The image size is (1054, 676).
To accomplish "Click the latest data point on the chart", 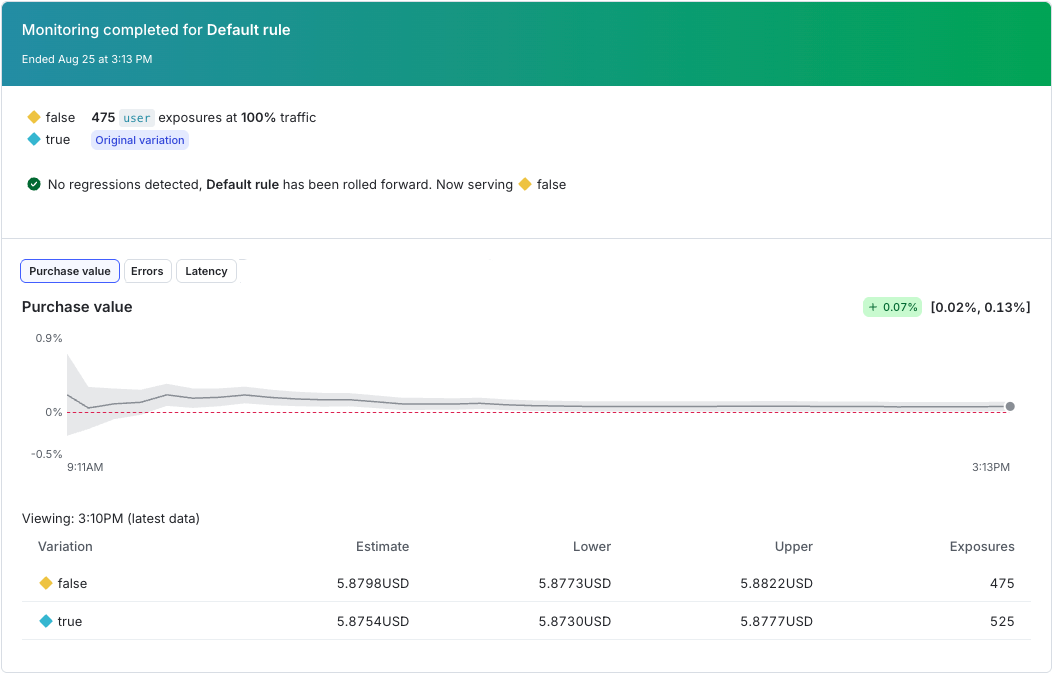I will point(1010,406).
